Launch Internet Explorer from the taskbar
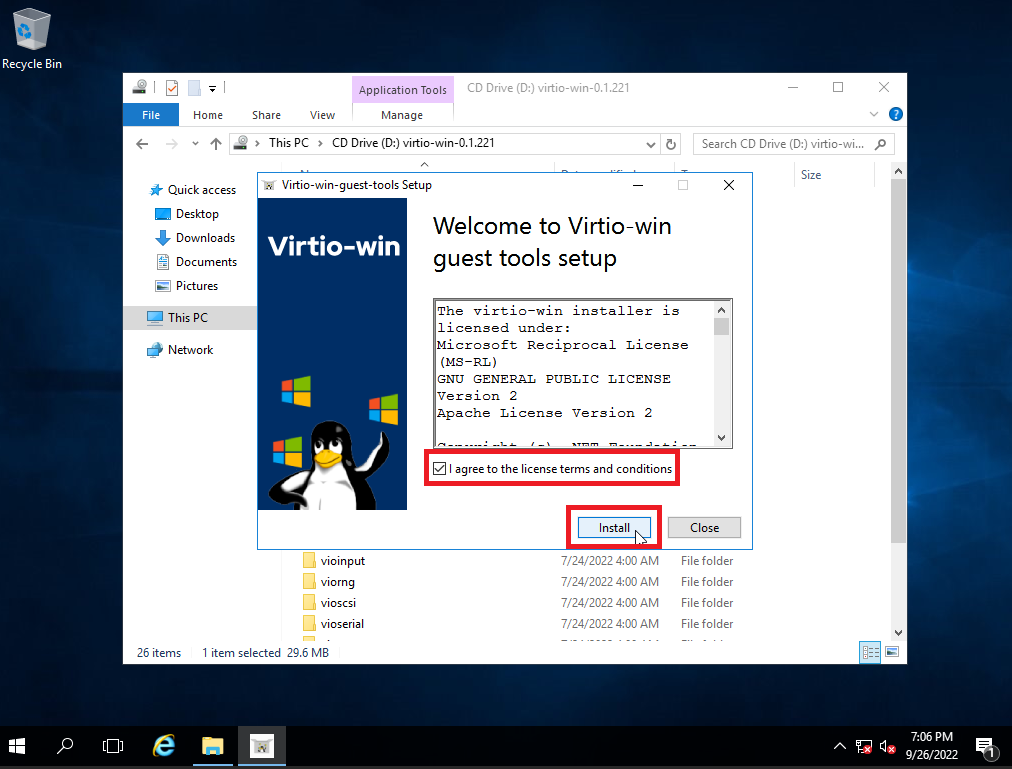The height and width of the screenshot is (769, 1012). [164, 746]
